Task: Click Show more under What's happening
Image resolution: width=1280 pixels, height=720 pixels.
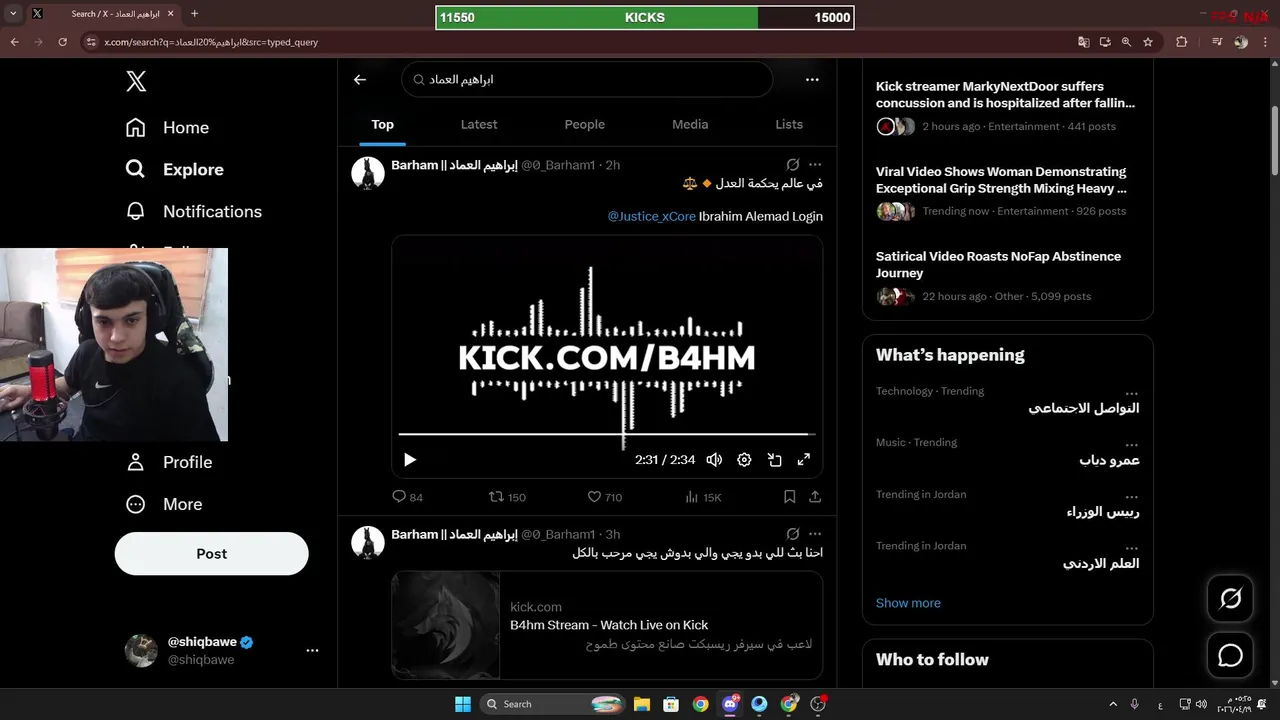Action: point(908,603)
